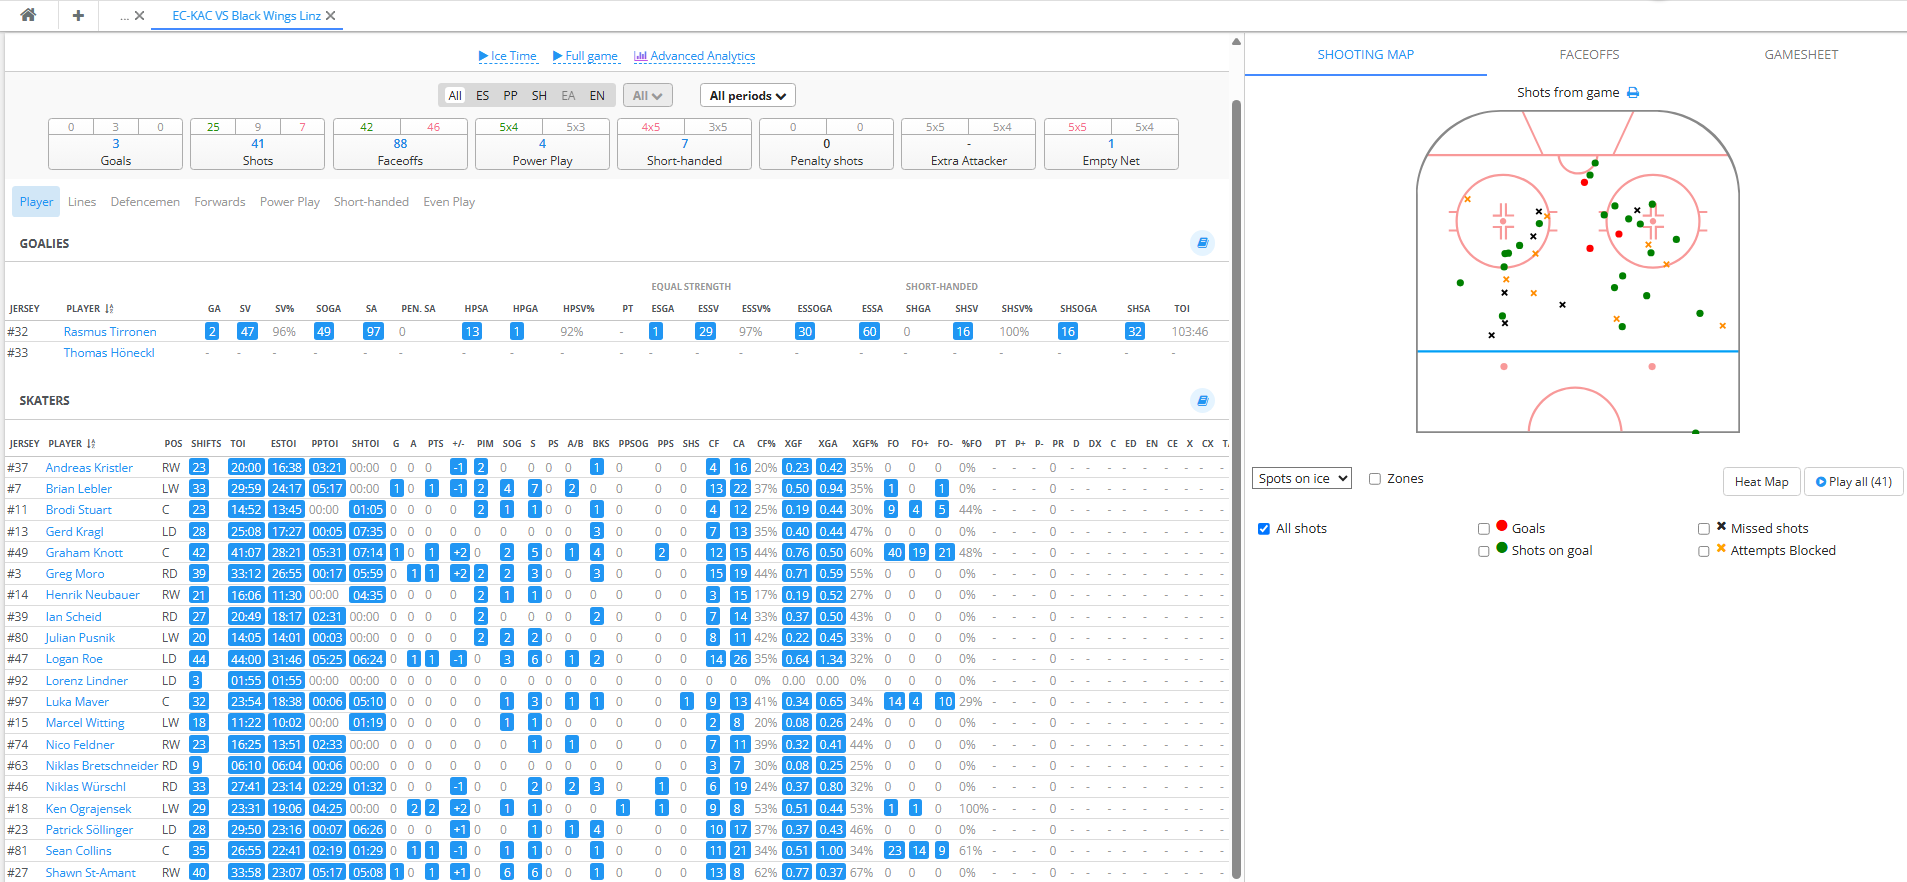This screenshot has height=882, width=1907.
Task: Switch to the Defencemen tab
Action: coord(145,202)
